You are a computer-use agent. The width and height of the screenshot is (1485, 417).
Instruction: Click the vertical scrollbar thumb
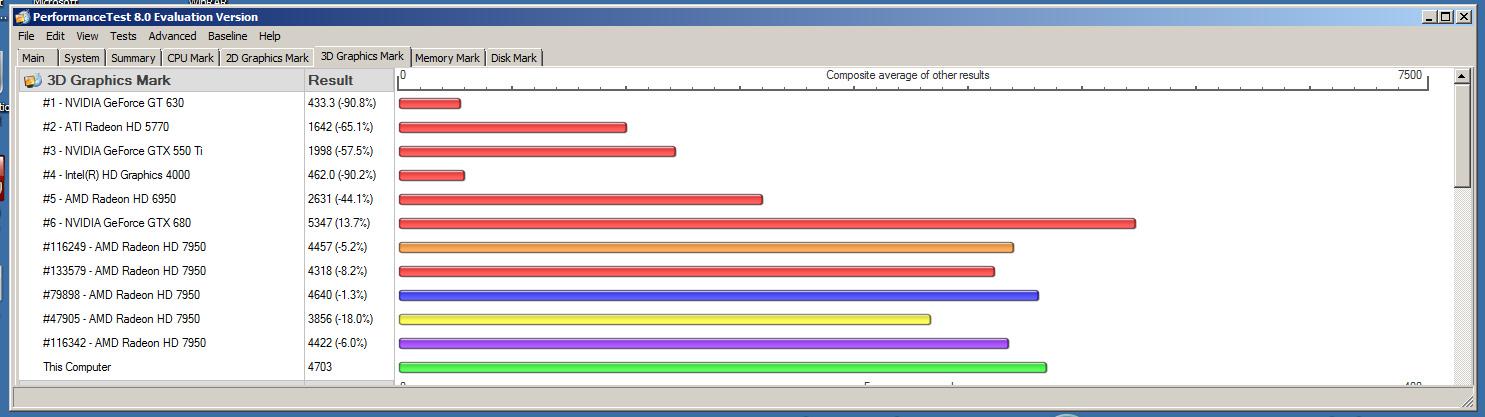tap(1462, 135)
